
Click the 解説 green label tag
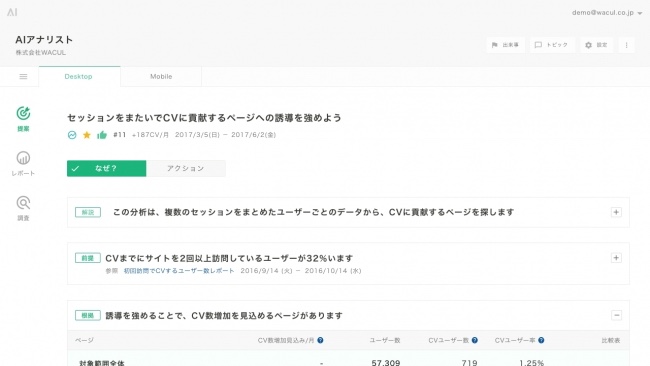point(88,212)
